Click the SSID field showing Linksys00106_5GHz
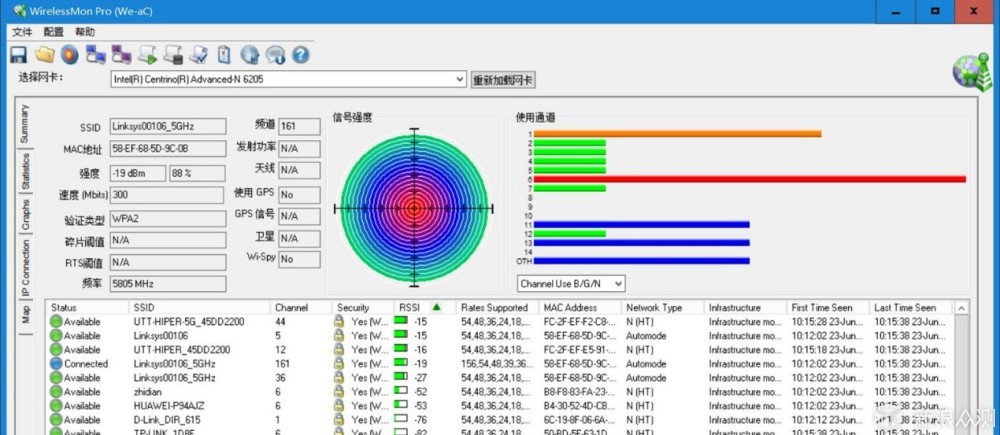The image size is (1000, 435). (x=168, y=126)
